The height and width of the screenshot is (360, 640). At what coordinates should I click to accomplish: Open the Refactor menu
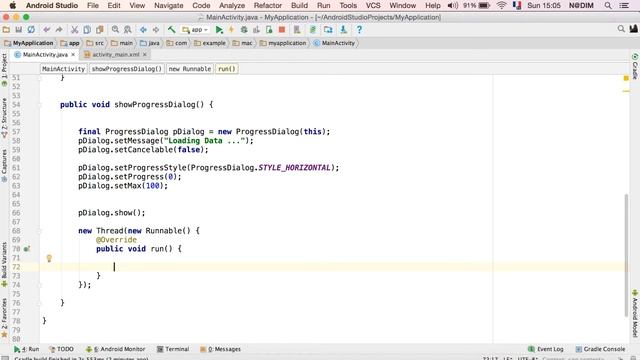[268, 5]
